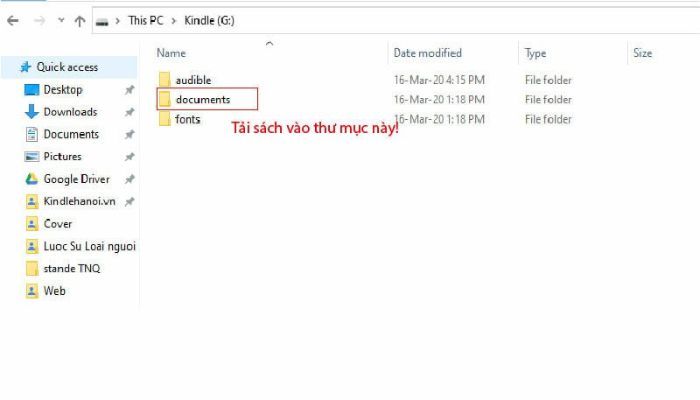
Task: Open the Cover folder in sidebar
Action: click(58, 224)
